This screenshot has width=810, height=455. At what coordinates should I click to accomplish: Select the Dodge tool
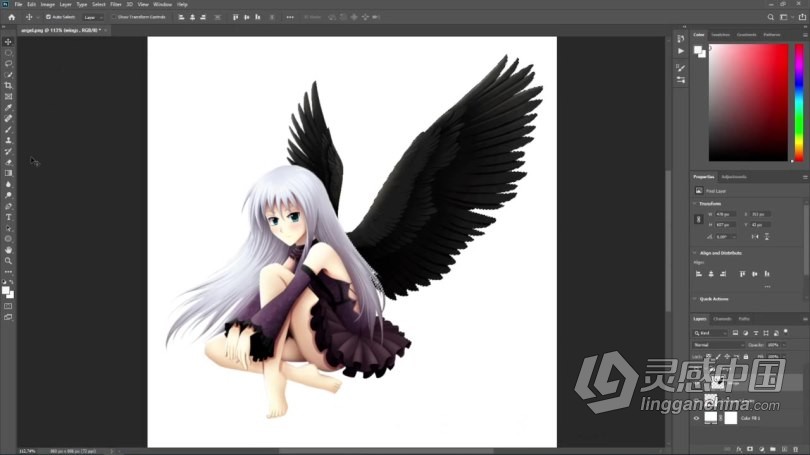pyautogui.click(x=8, y=195)
